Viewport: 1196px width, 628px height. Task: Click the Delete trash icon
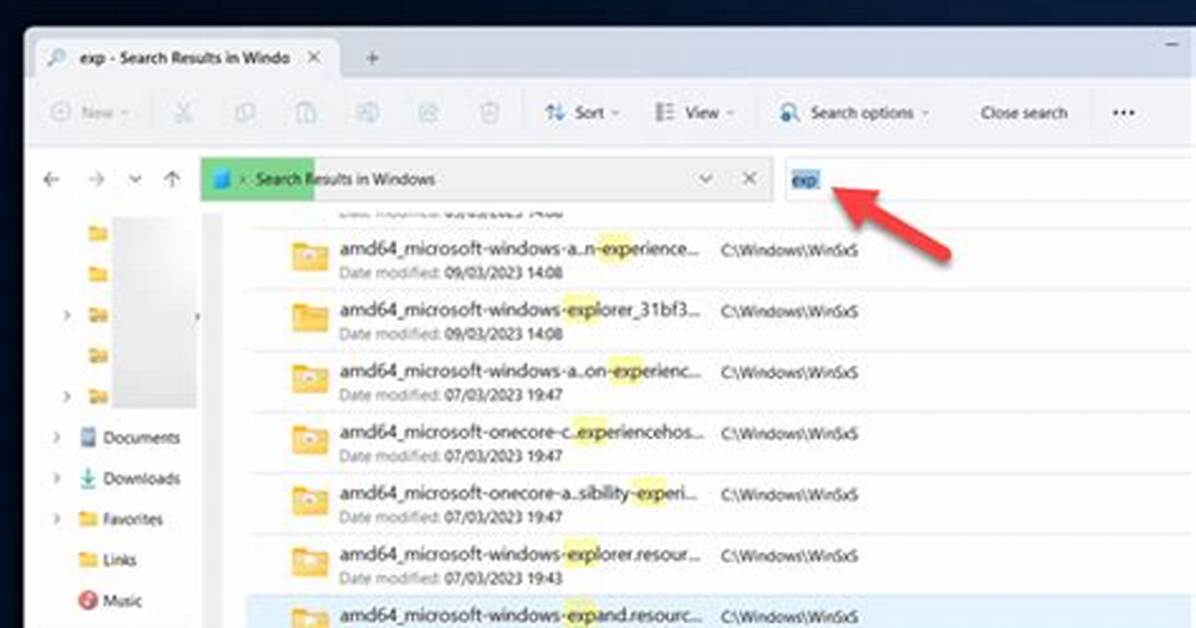(490, 113)
